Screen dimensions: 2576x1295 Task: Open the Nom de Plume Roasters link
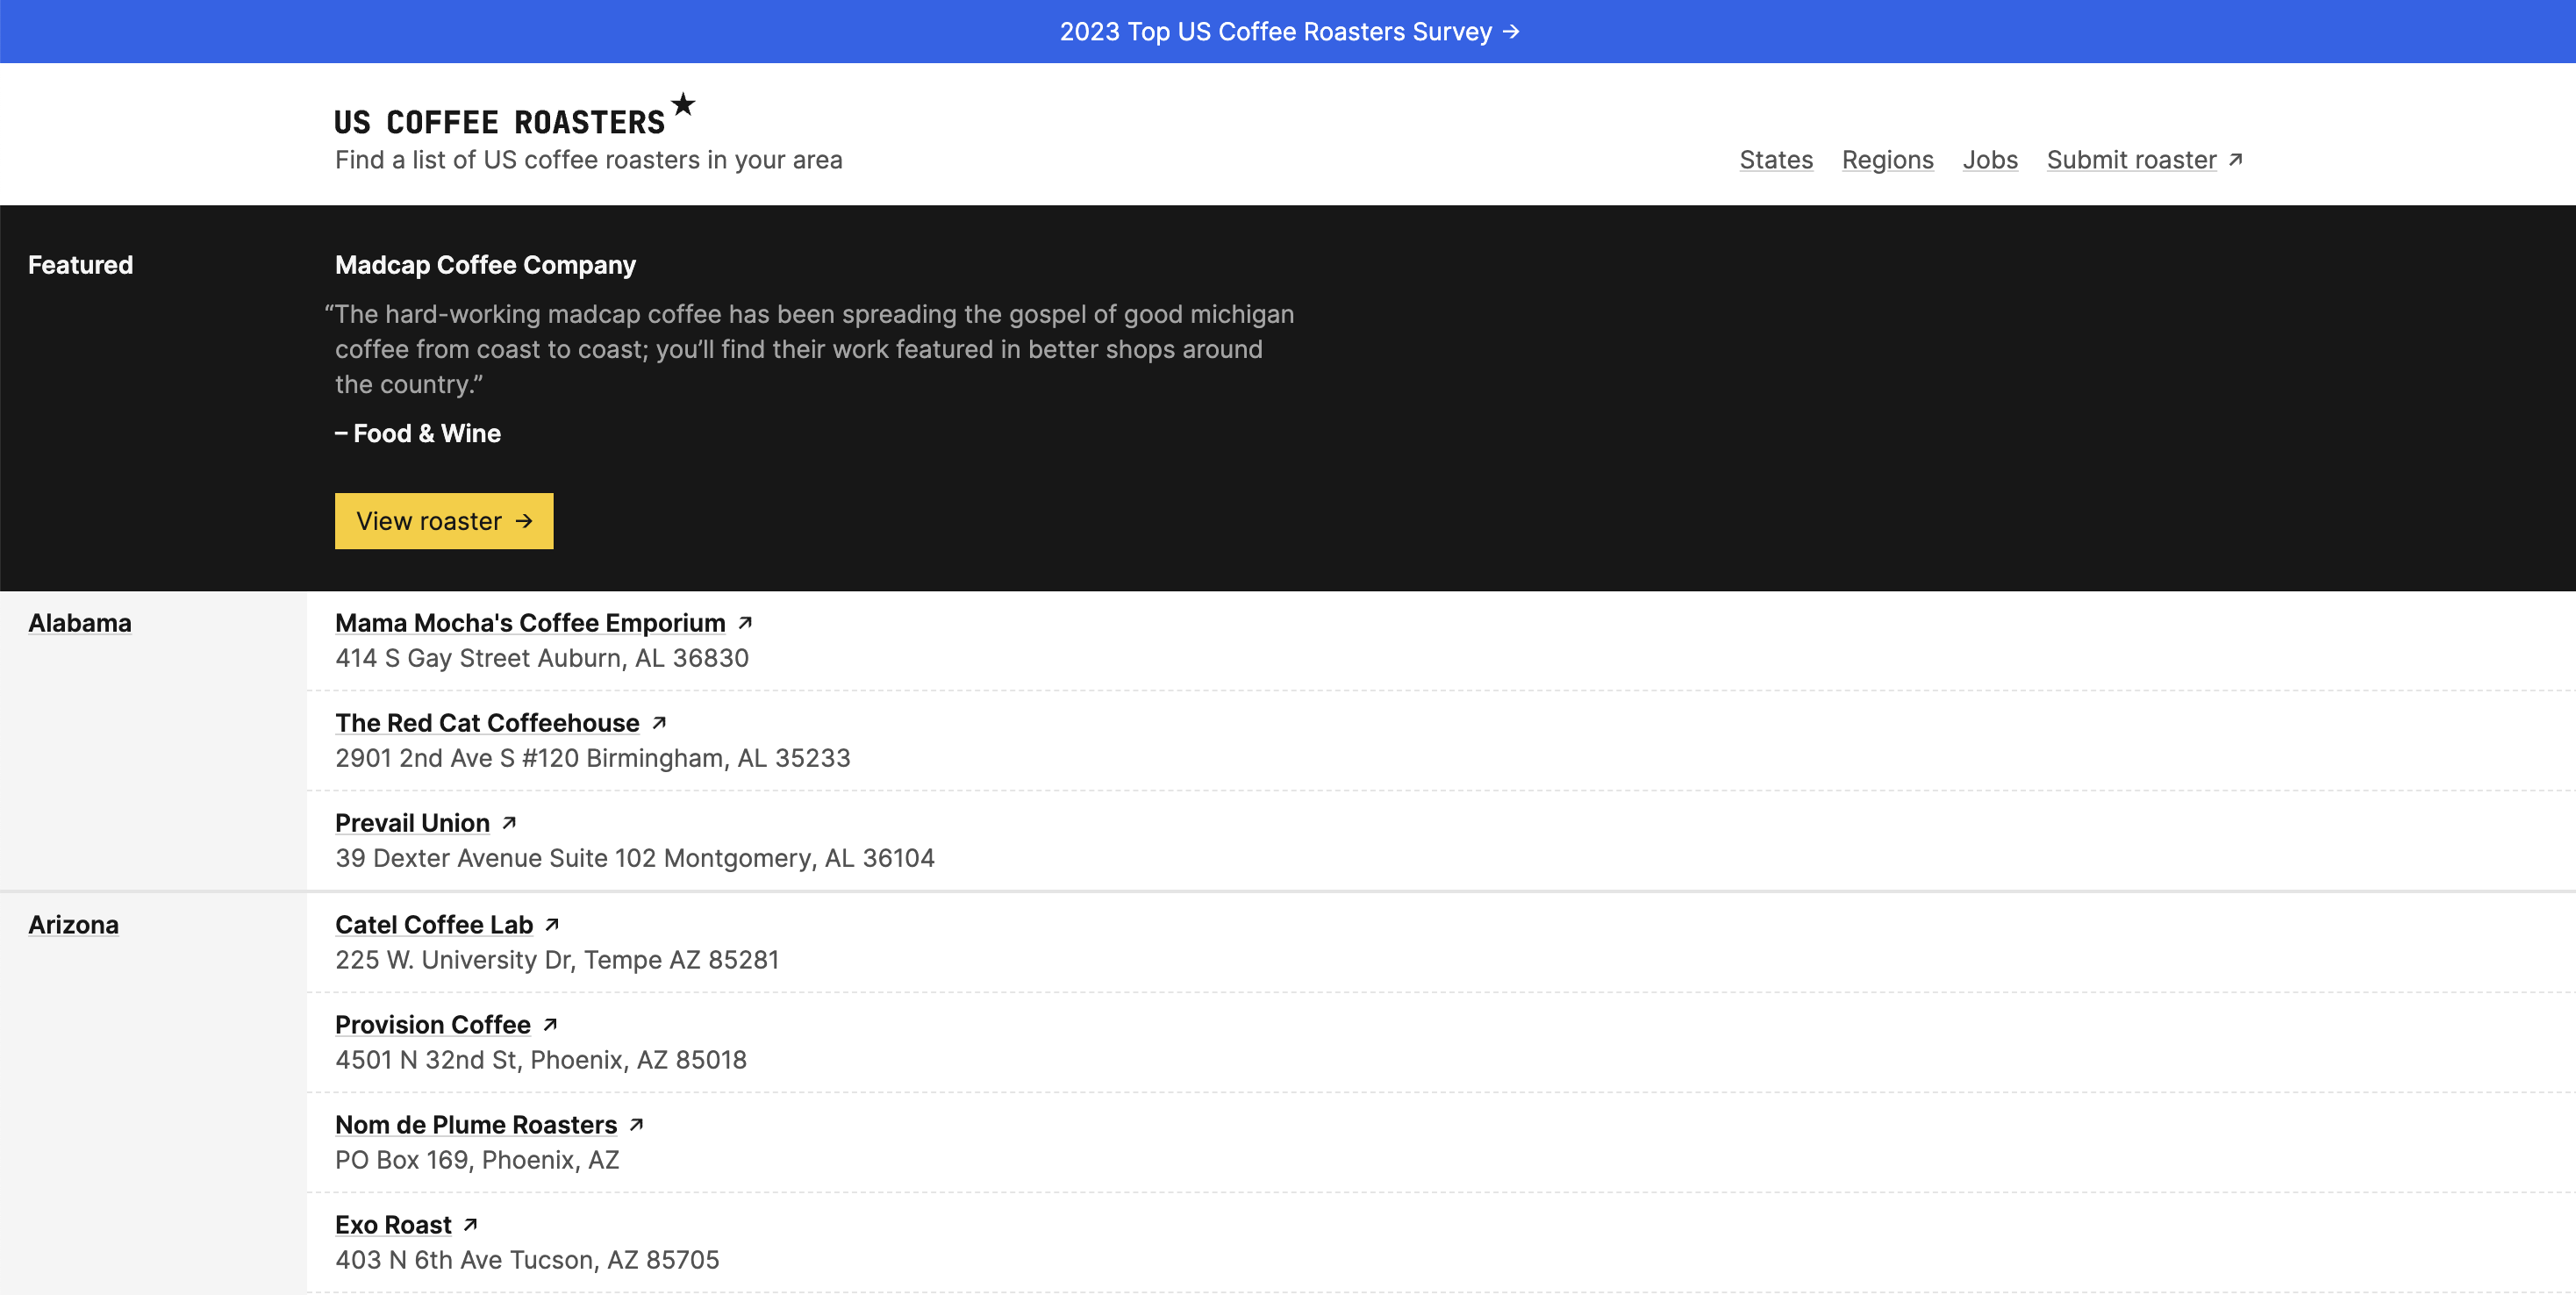[x=476, y=1125]
